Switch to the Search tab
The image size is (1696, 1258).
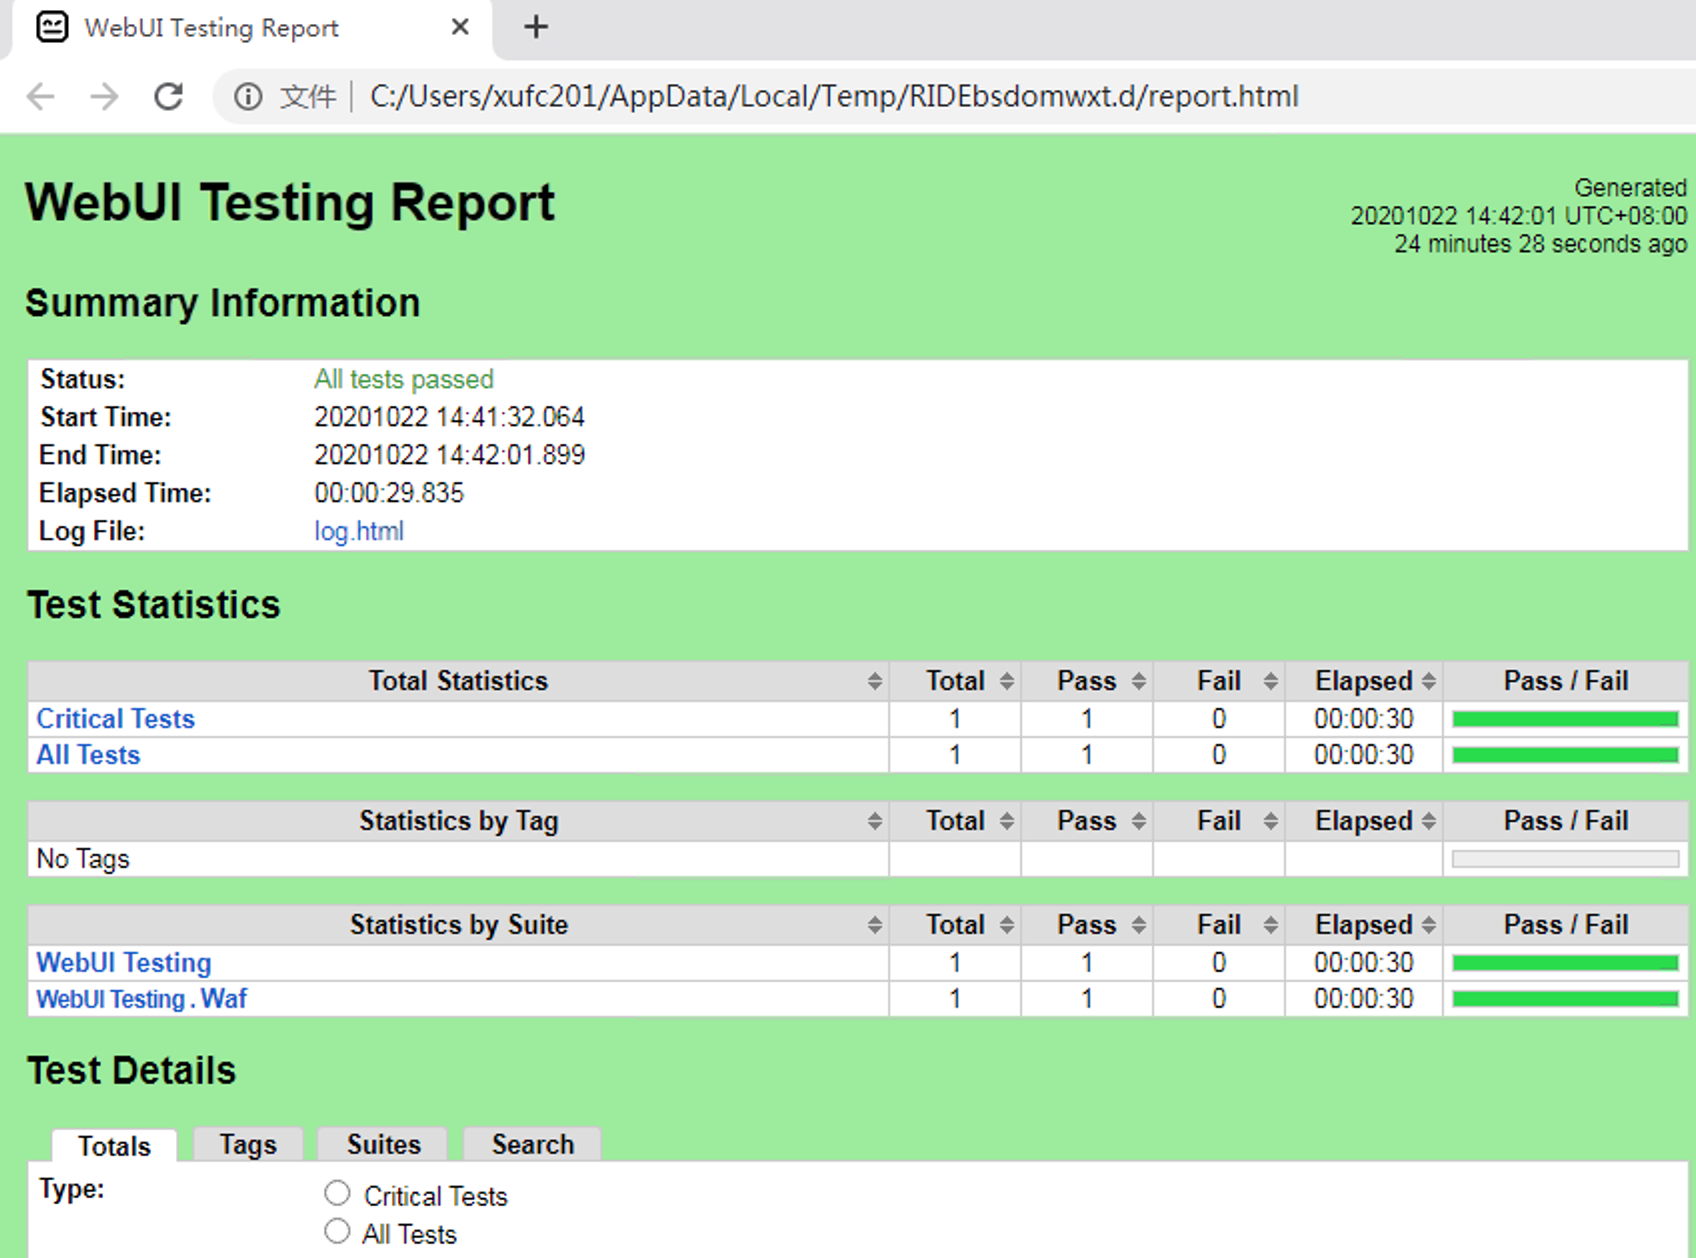(533, 1144)
